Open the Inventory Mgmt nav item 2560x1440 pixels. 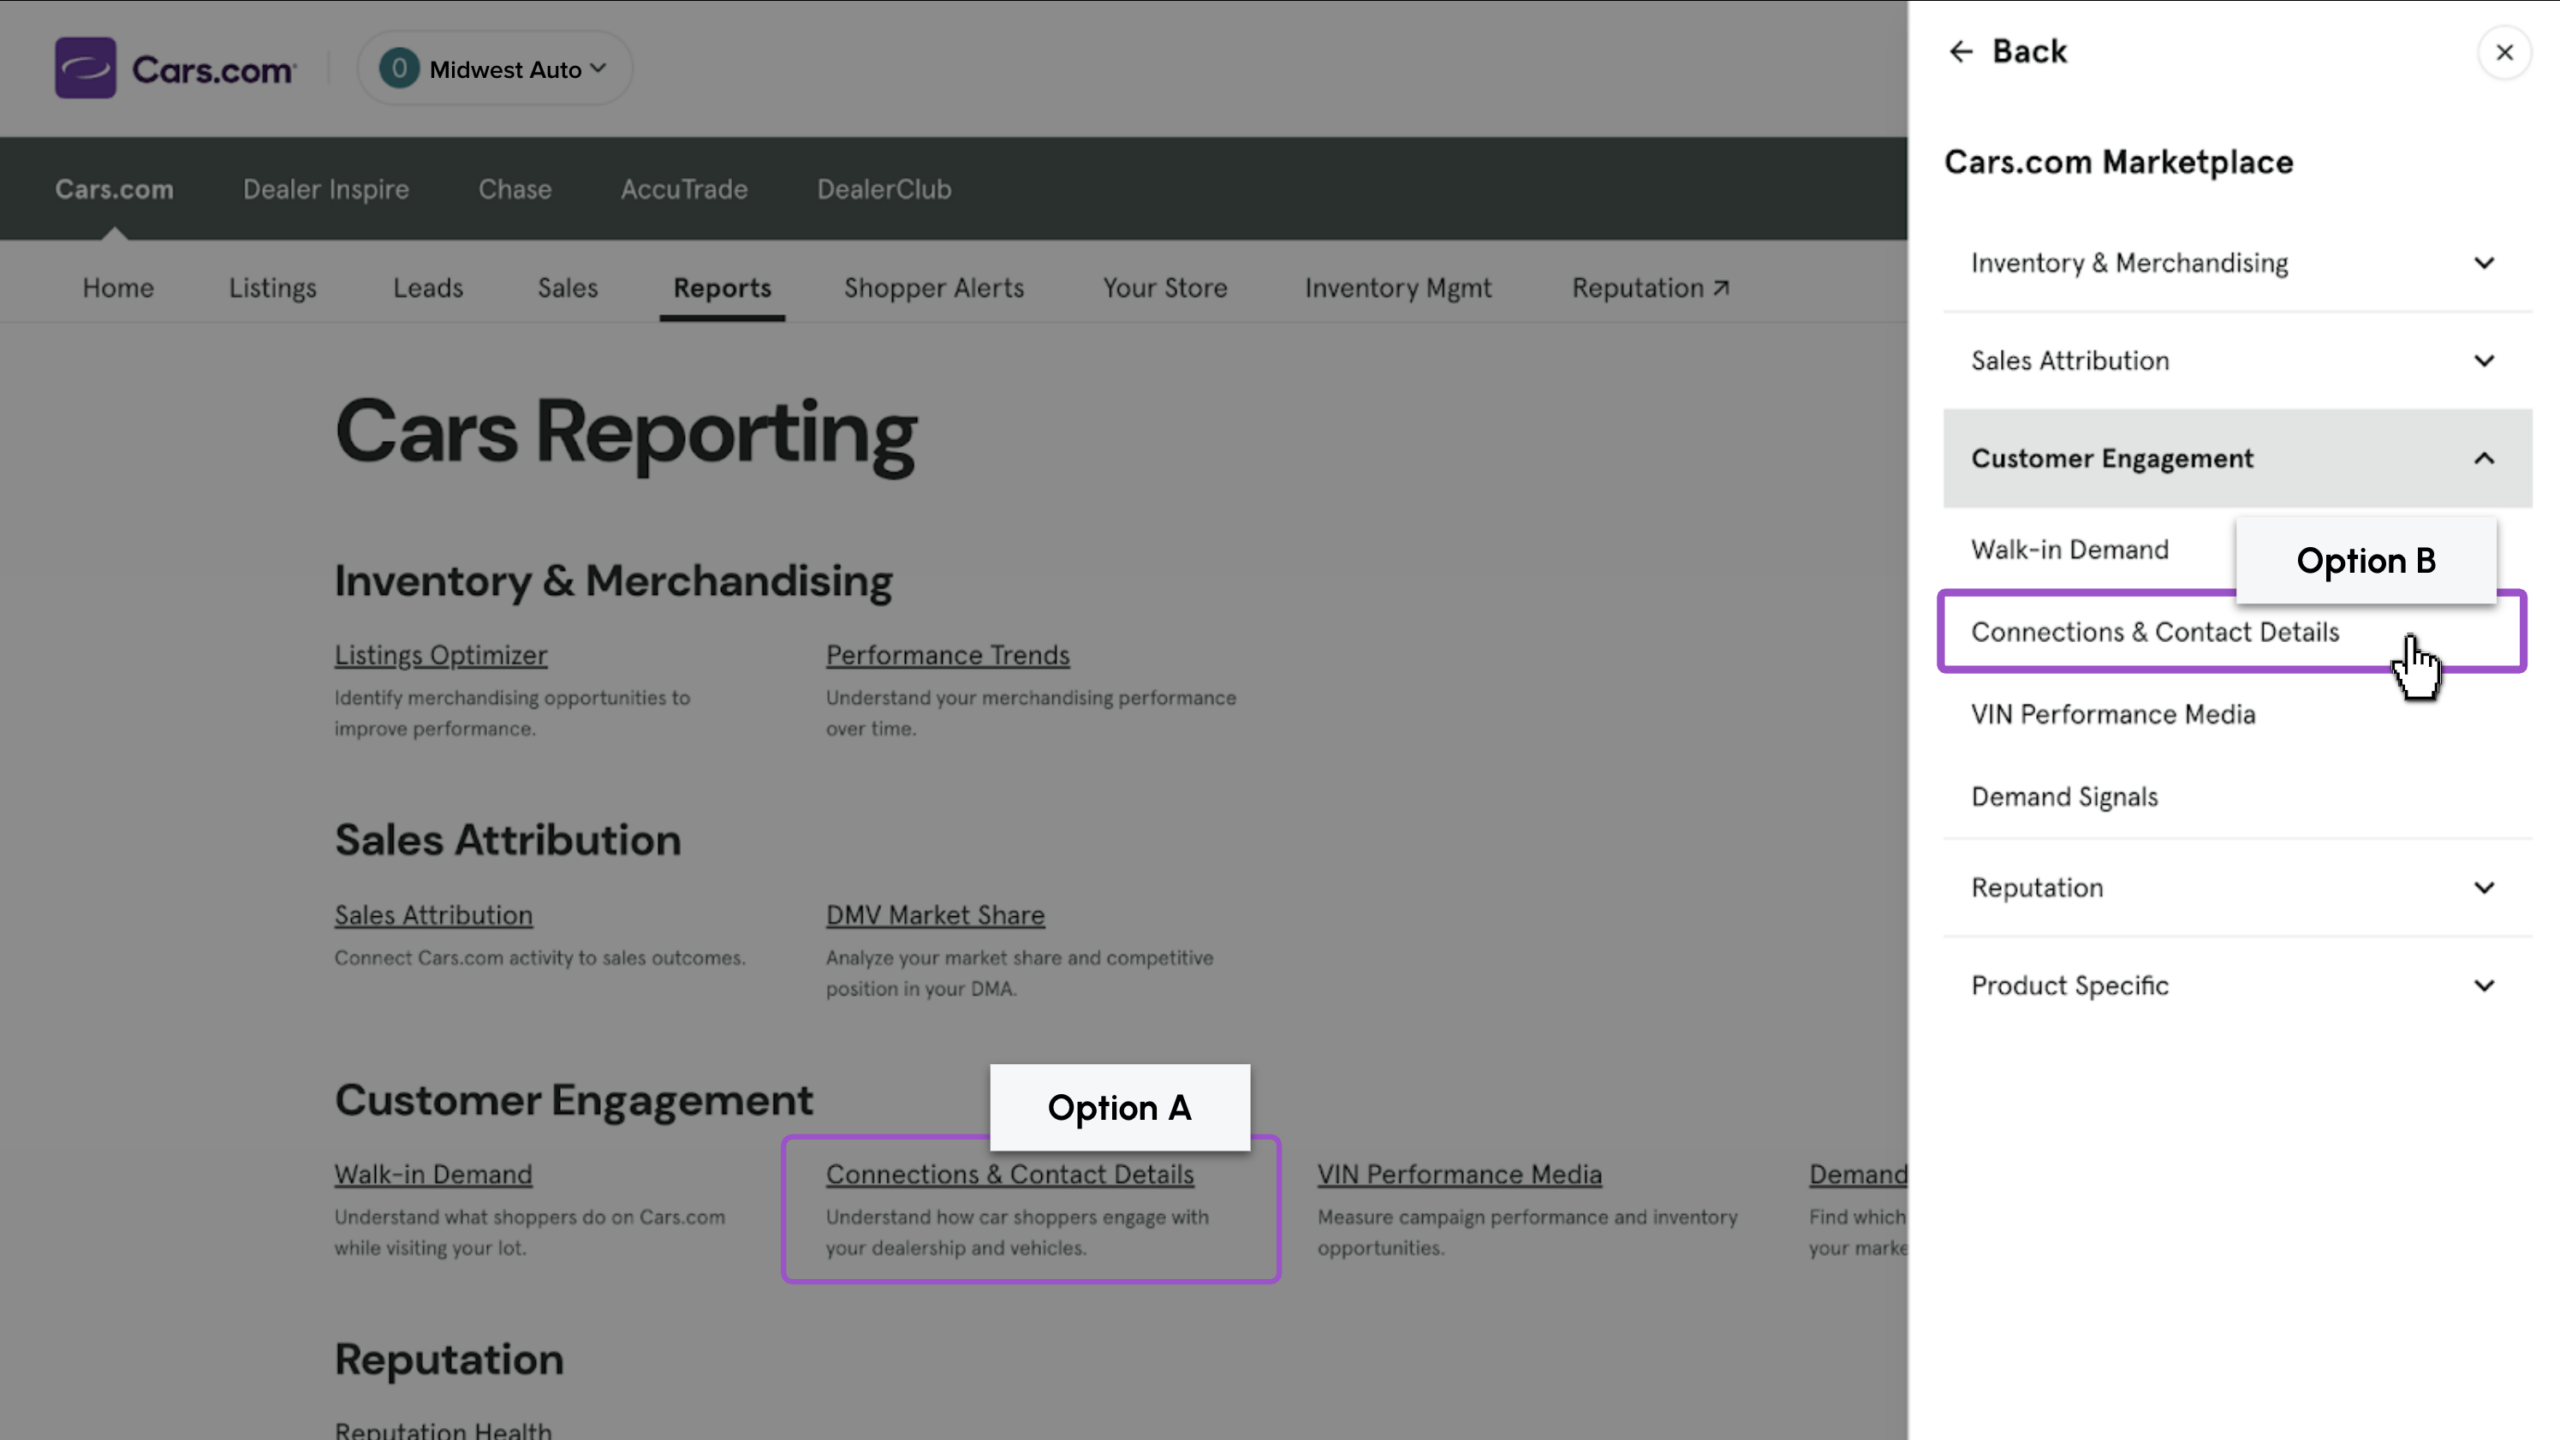coord(1398,288)
